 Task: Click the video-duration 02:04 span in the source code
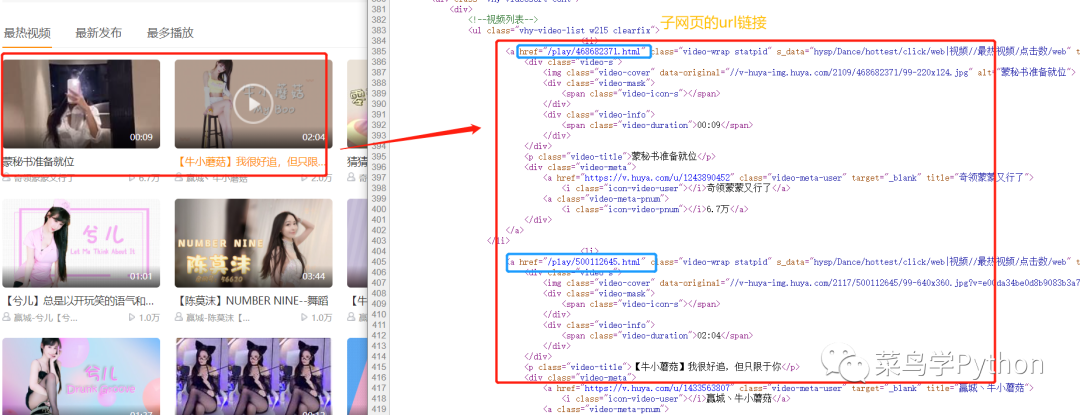tap(657, 336)
